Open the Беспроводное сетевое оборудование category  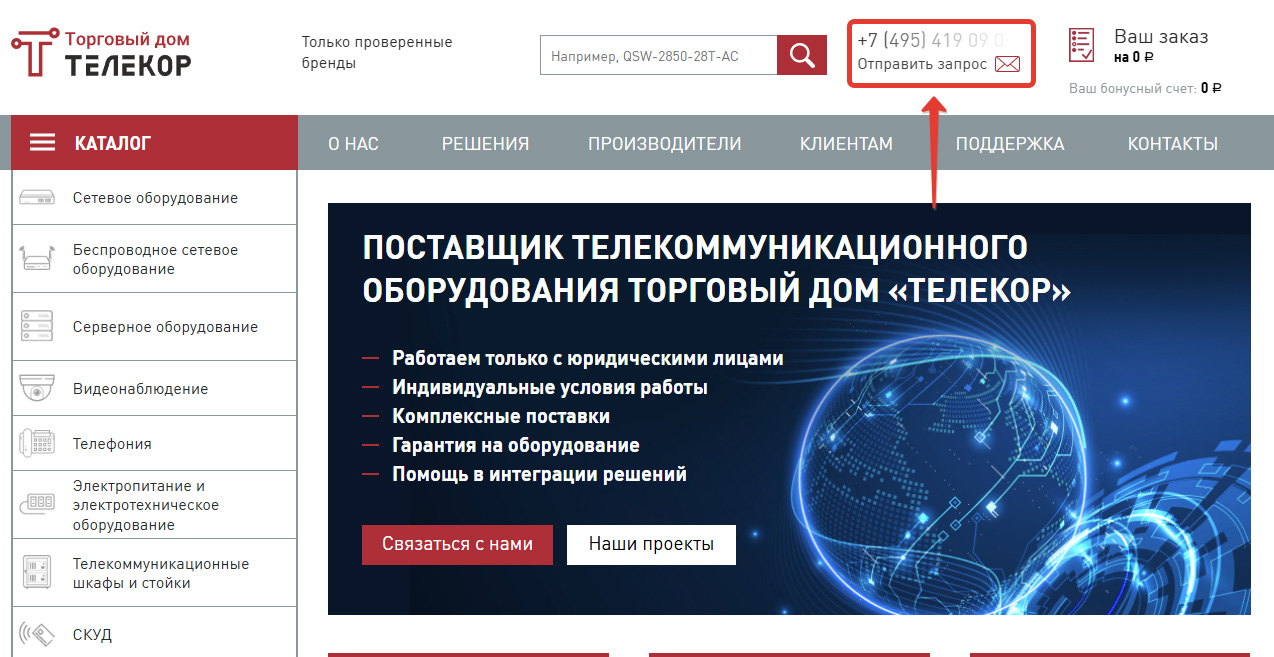pyautogui.click(x=155, y=259)
